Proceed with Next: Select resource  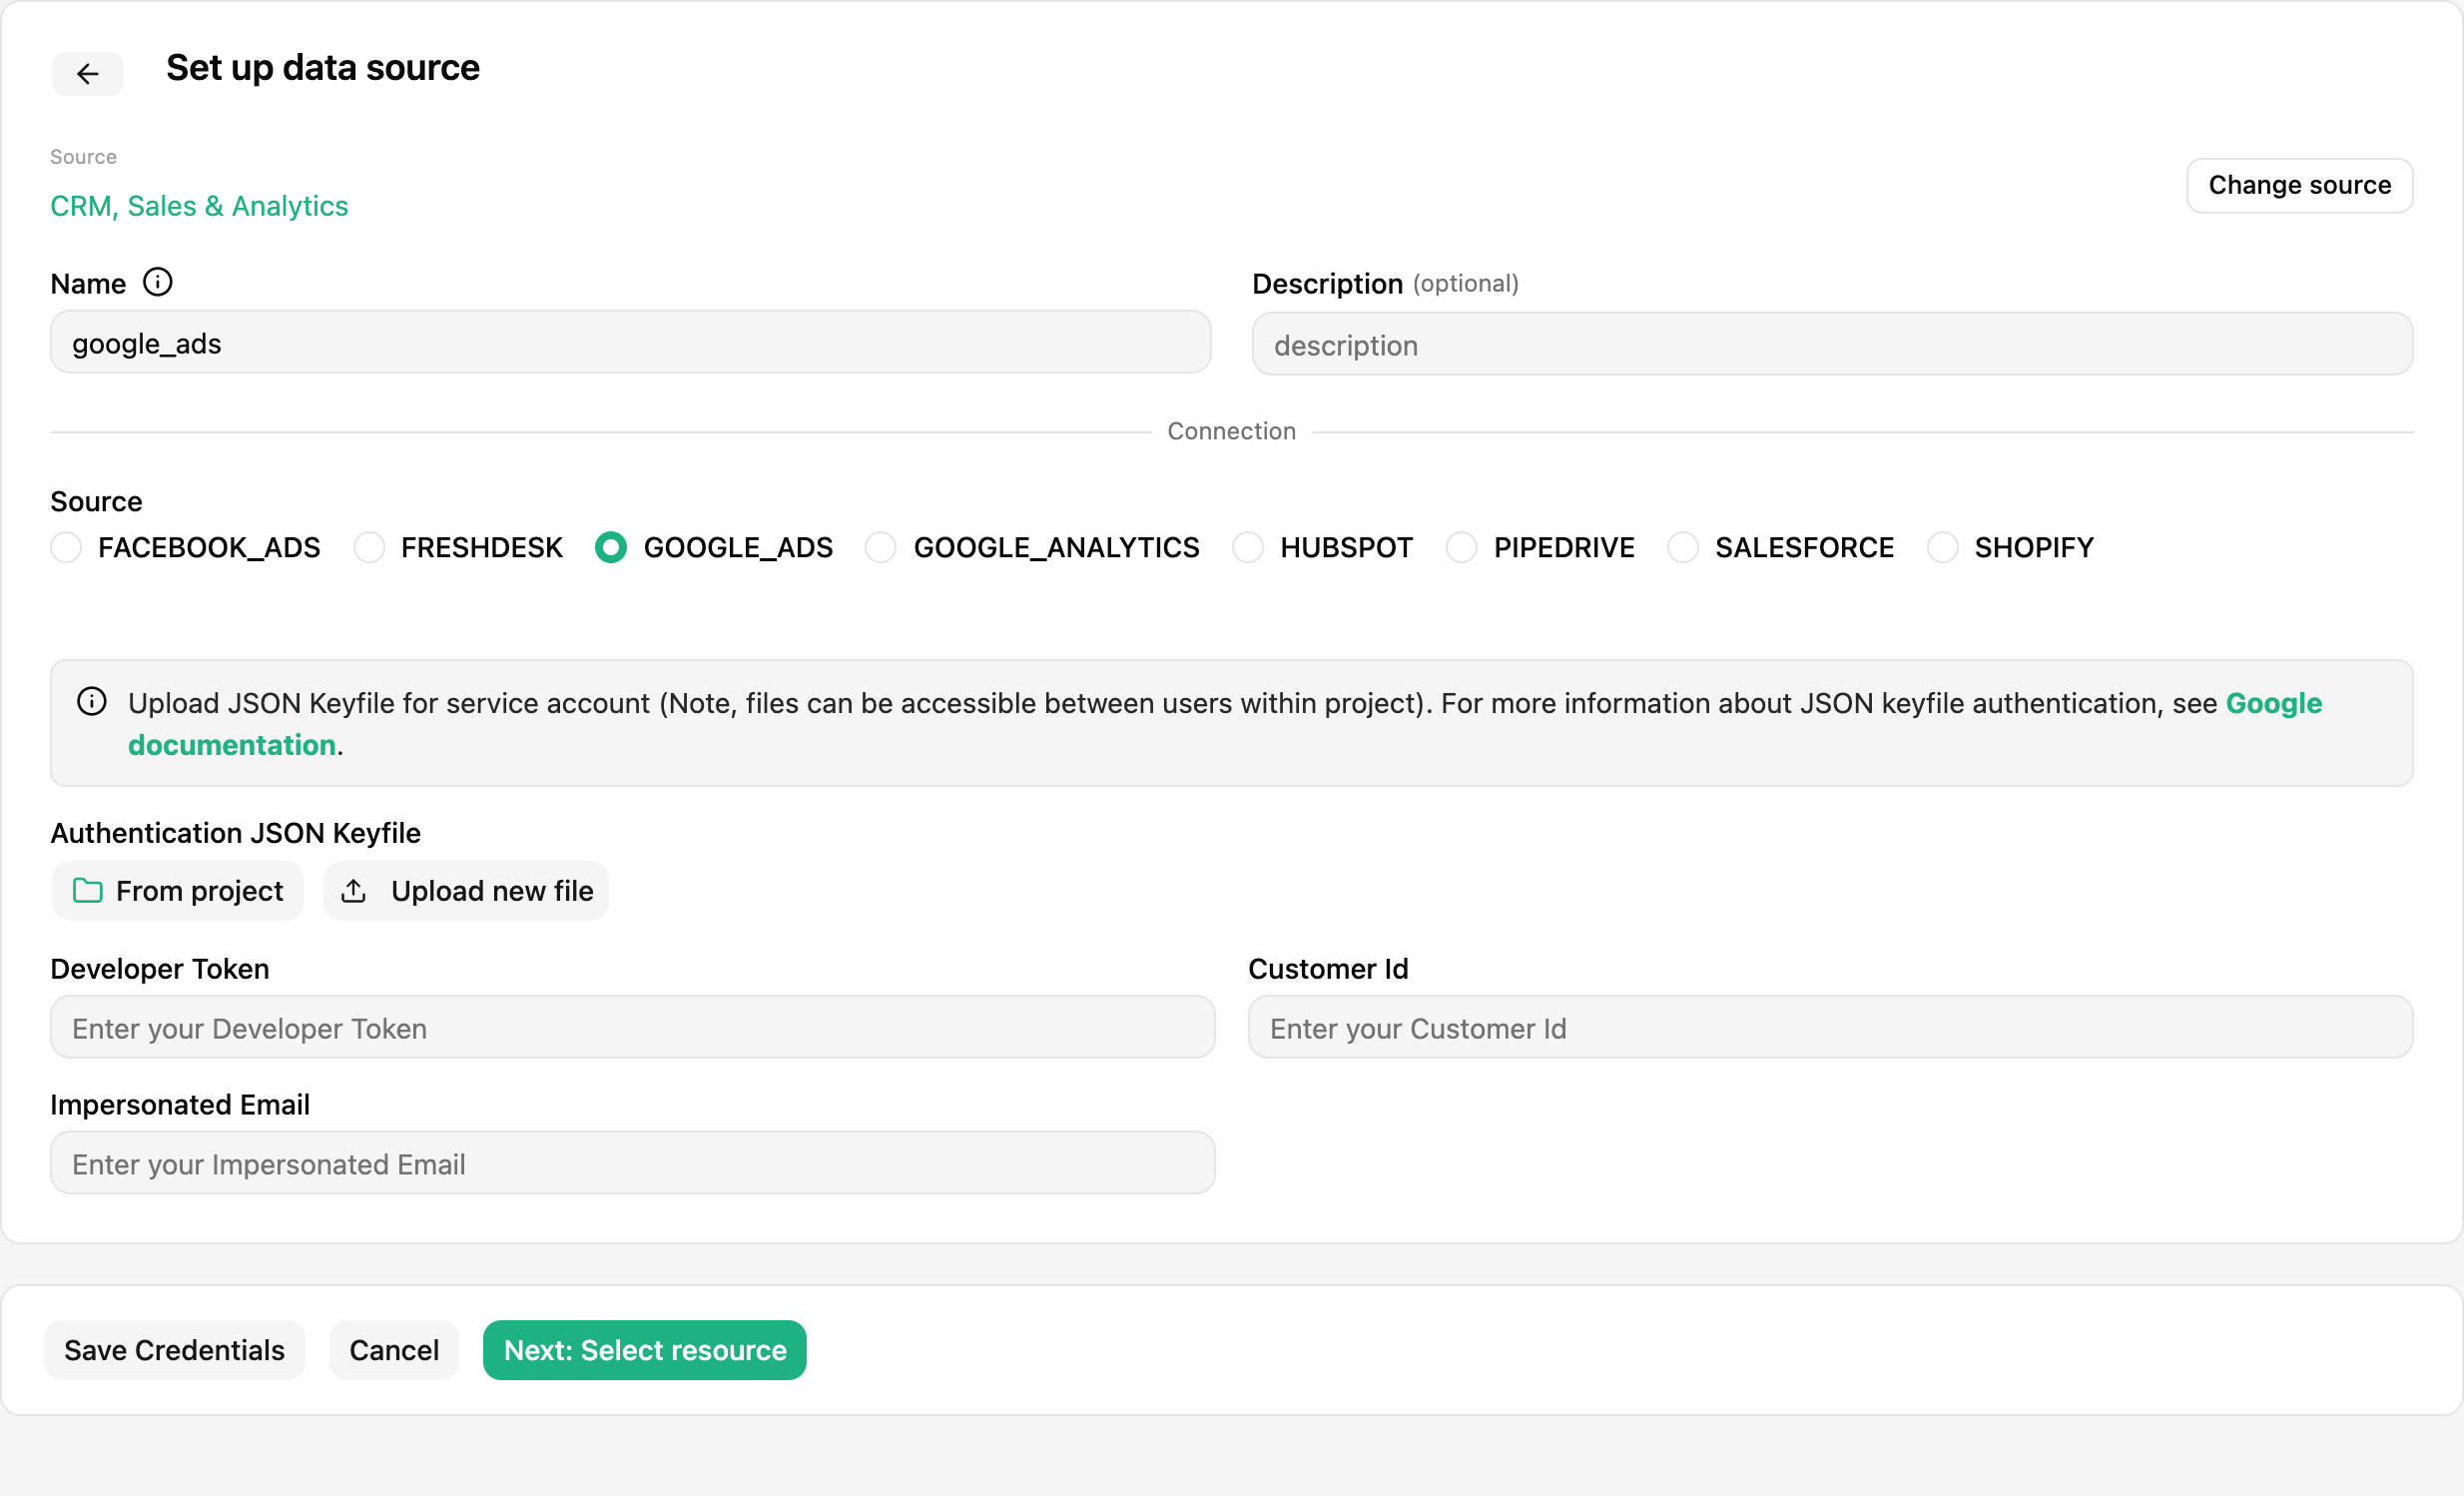[645, 1349]
